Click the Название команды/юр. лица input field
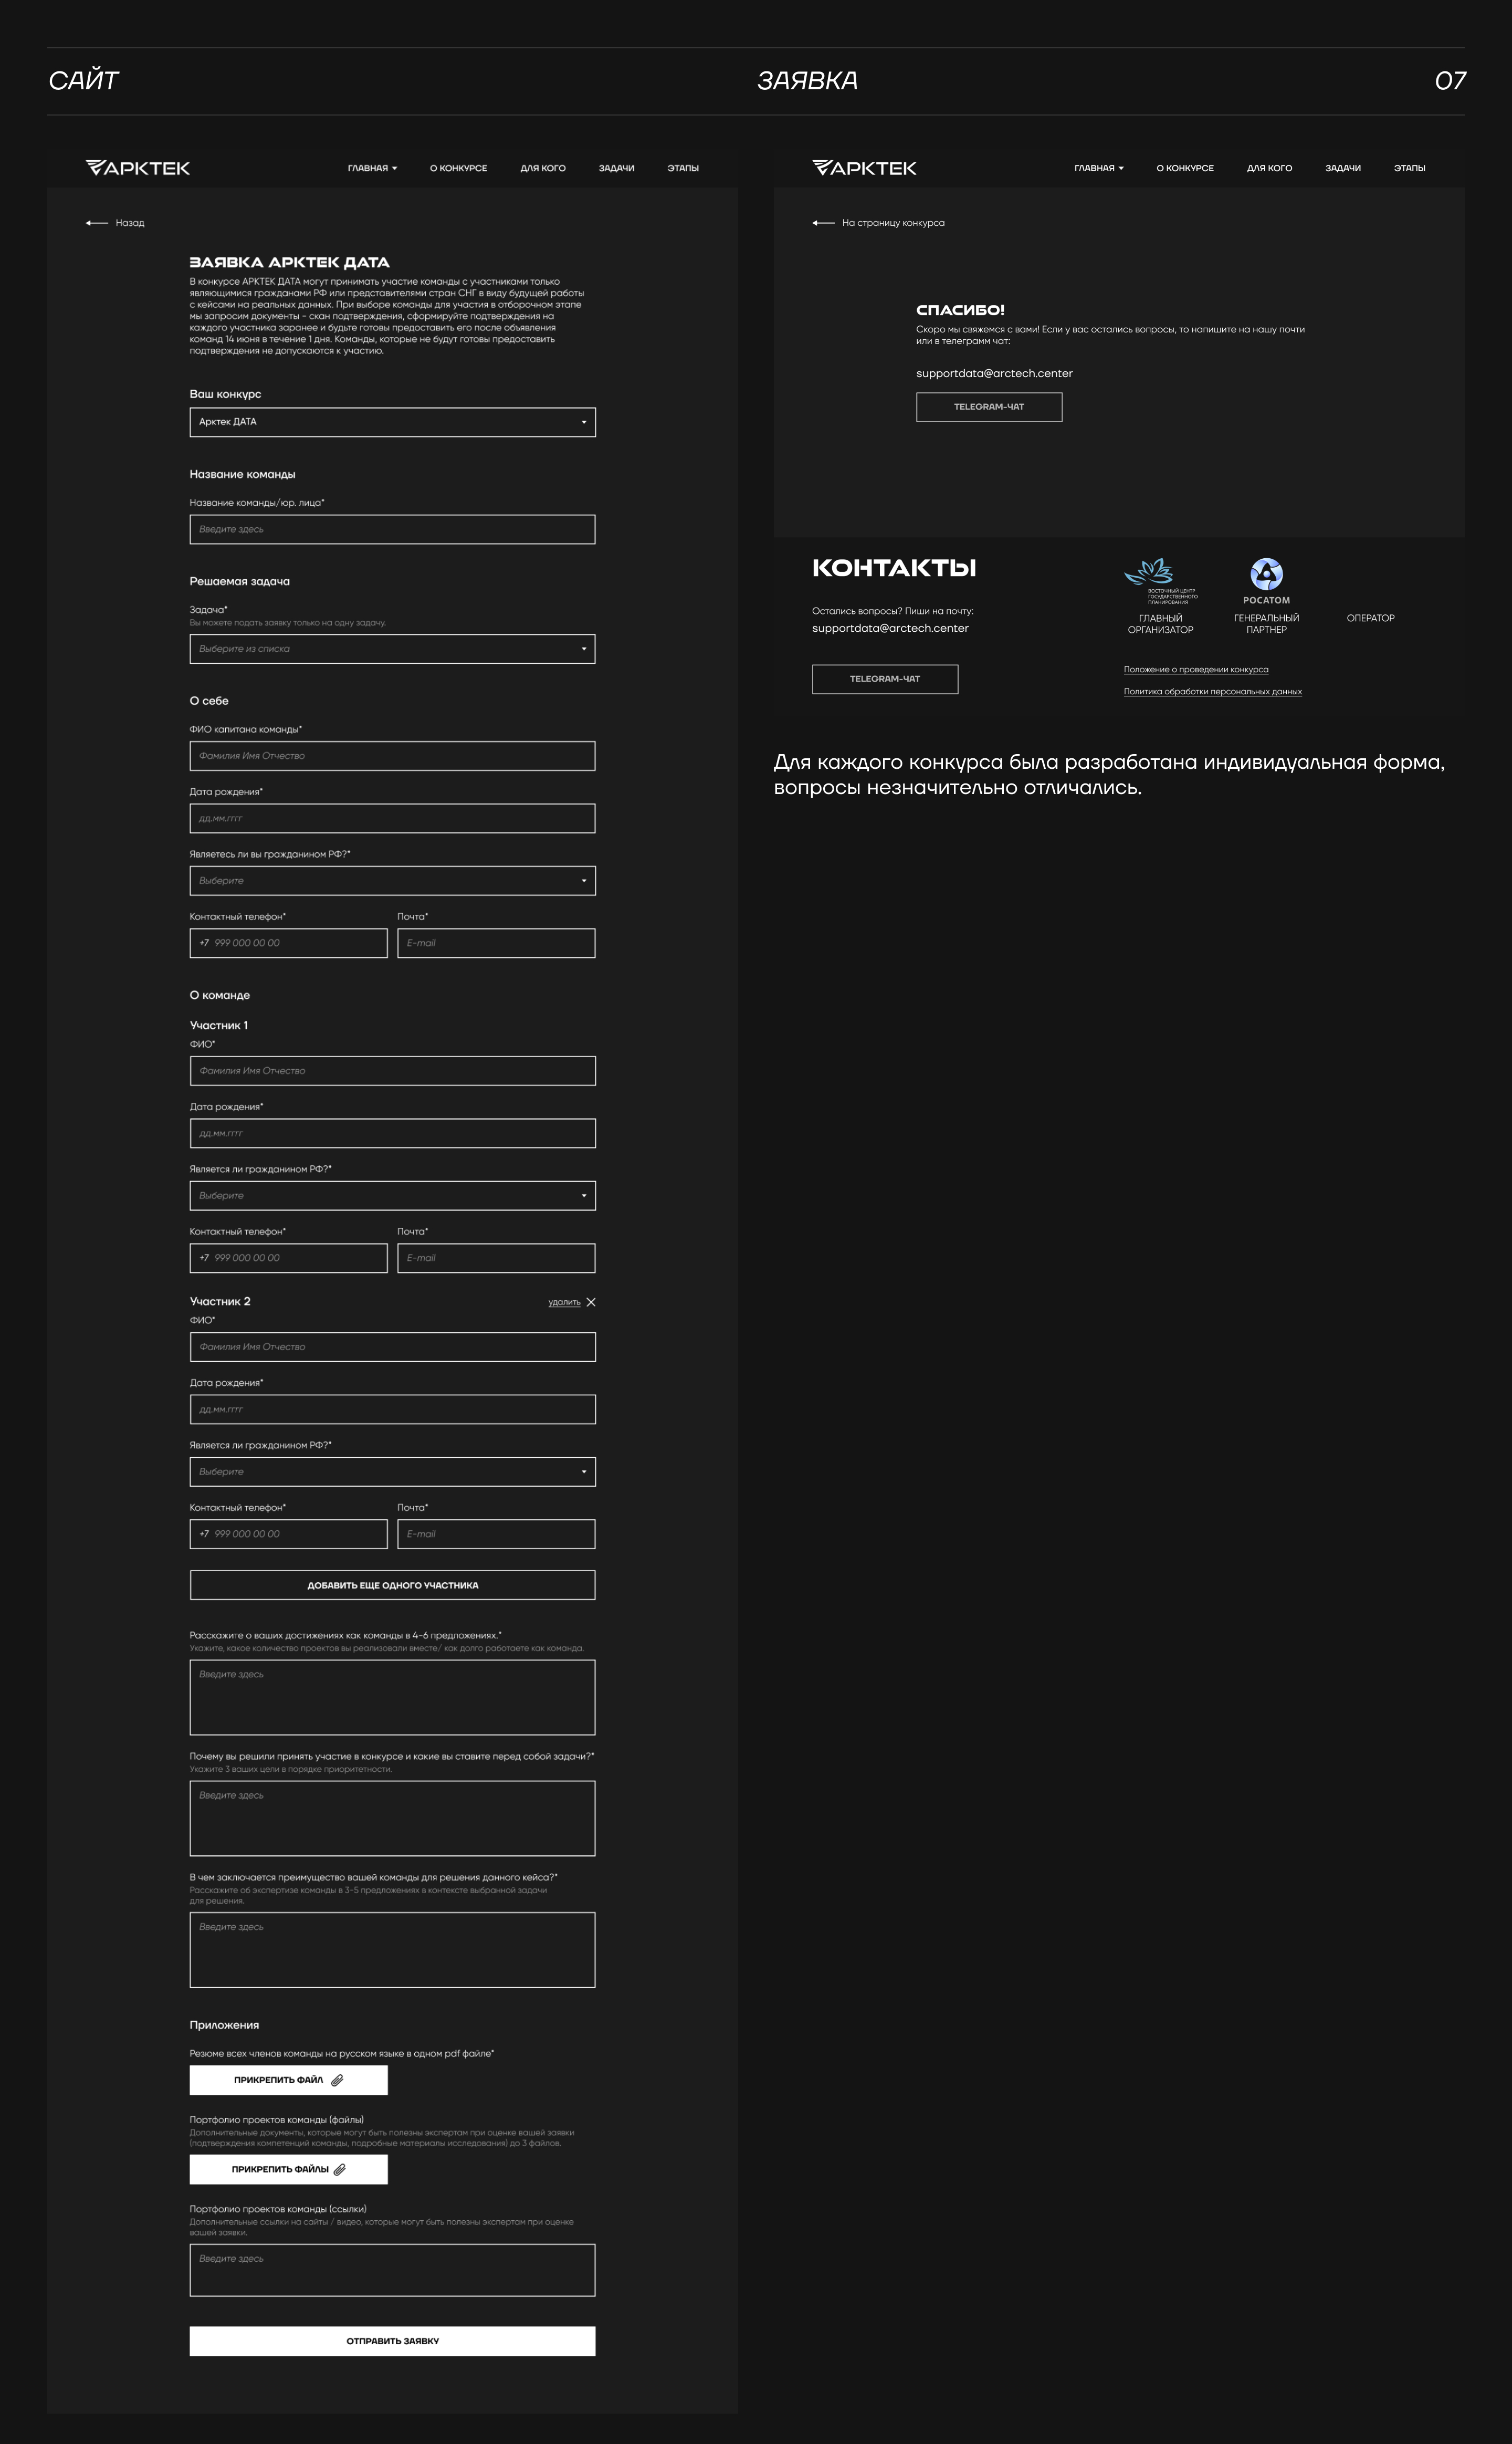This screenshot has width=1512, height=2444. click(392, 529)
